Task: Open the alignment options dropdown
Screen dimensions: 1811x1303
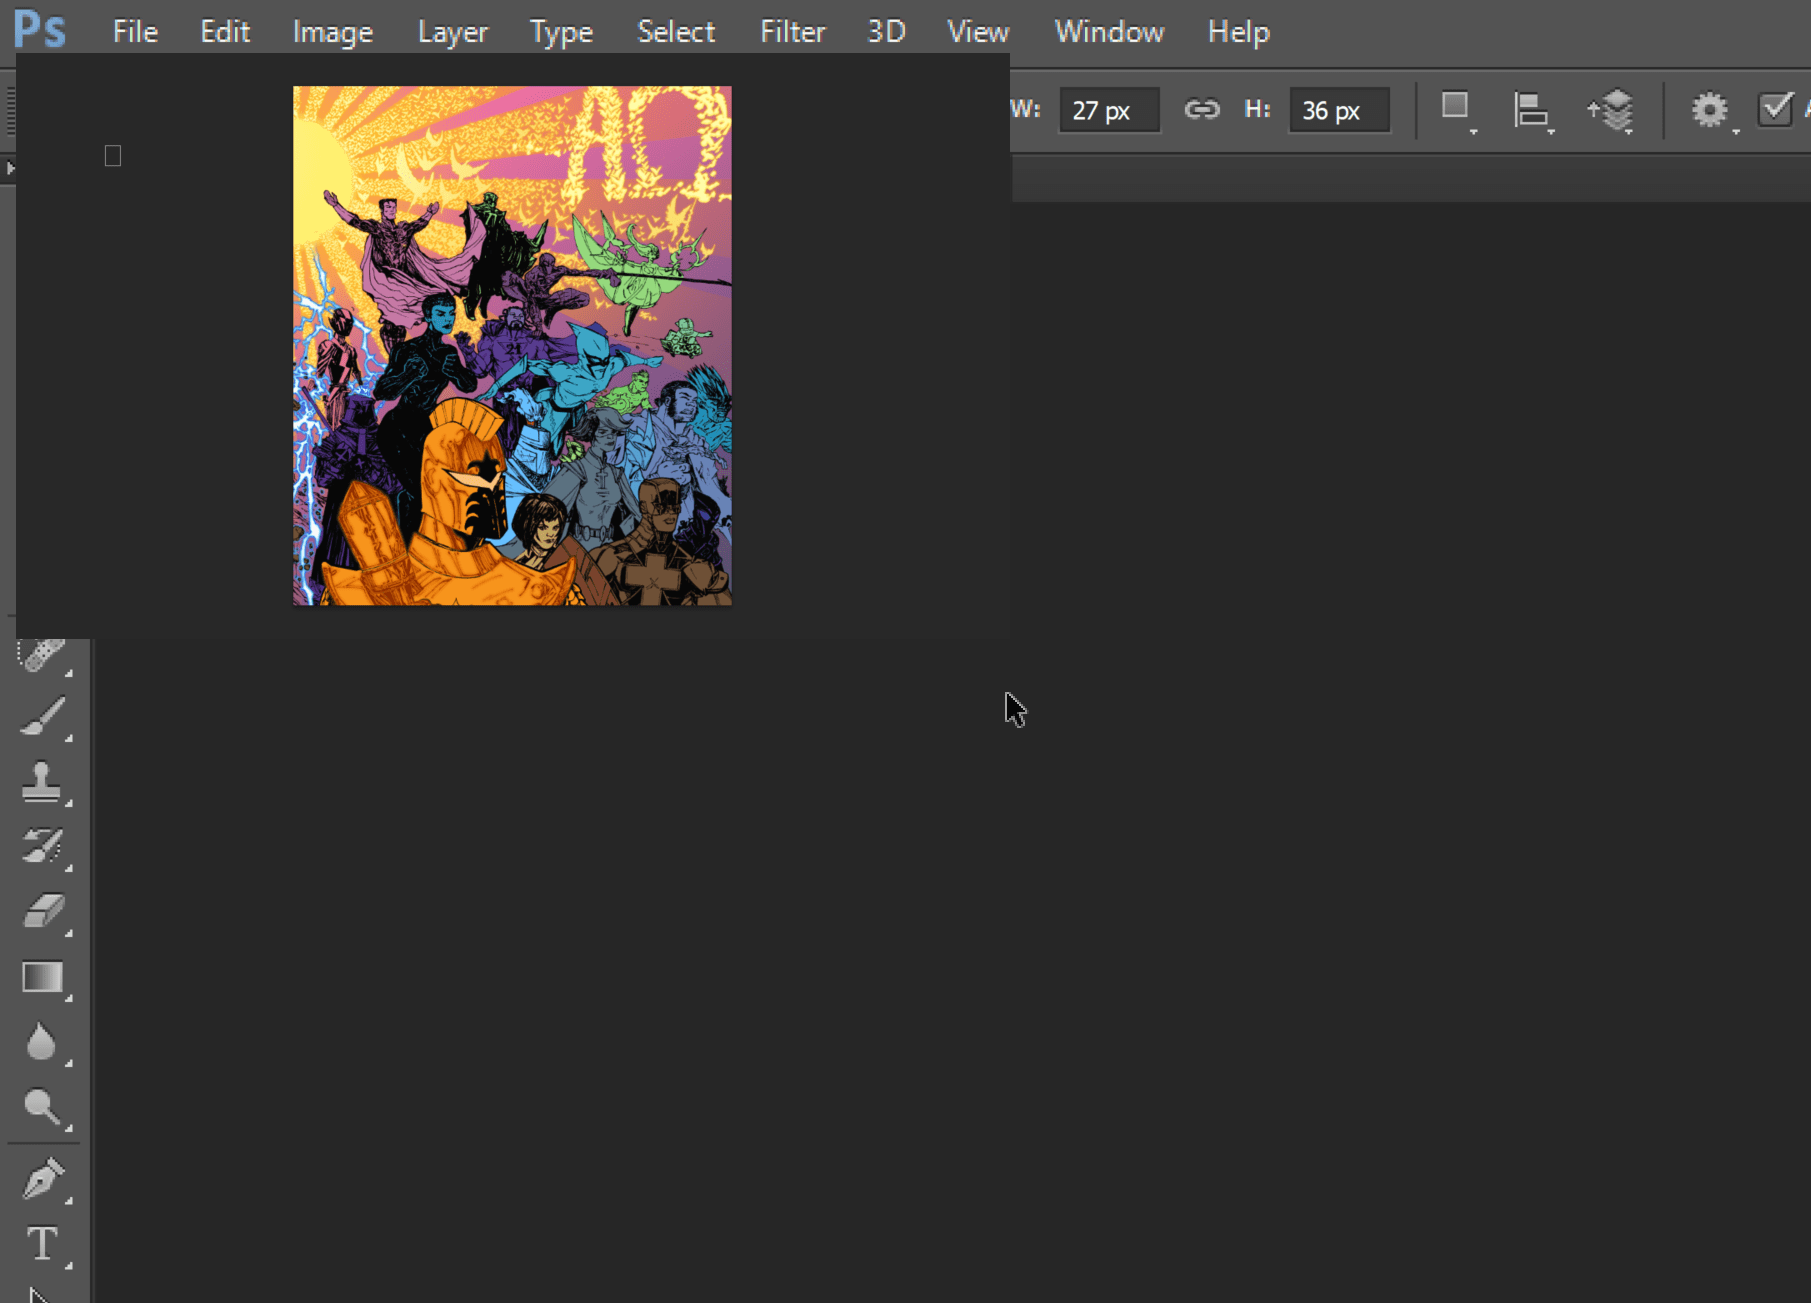Action: pyautogui.click(x=1532, y=110)
